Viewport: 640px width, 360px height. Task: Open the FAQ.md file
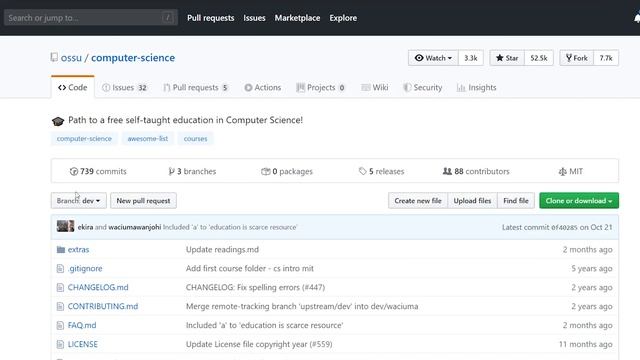click(x=82, y=325)
